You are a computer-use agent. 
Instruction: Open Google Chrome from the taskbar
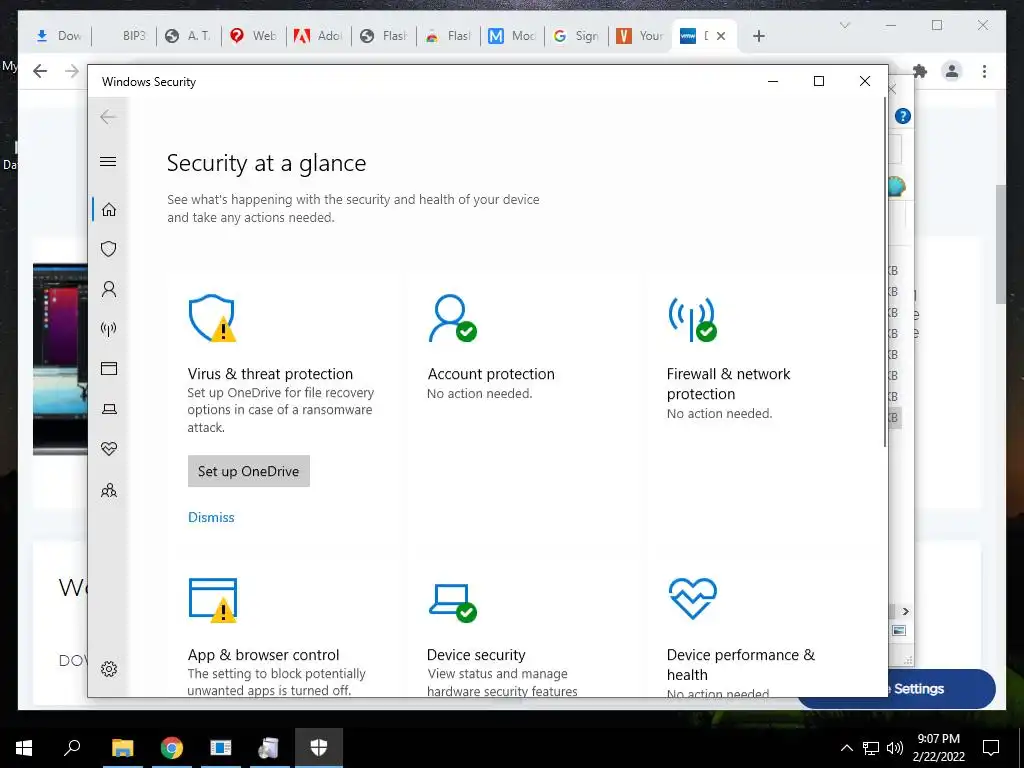click(x=172, y=748)
